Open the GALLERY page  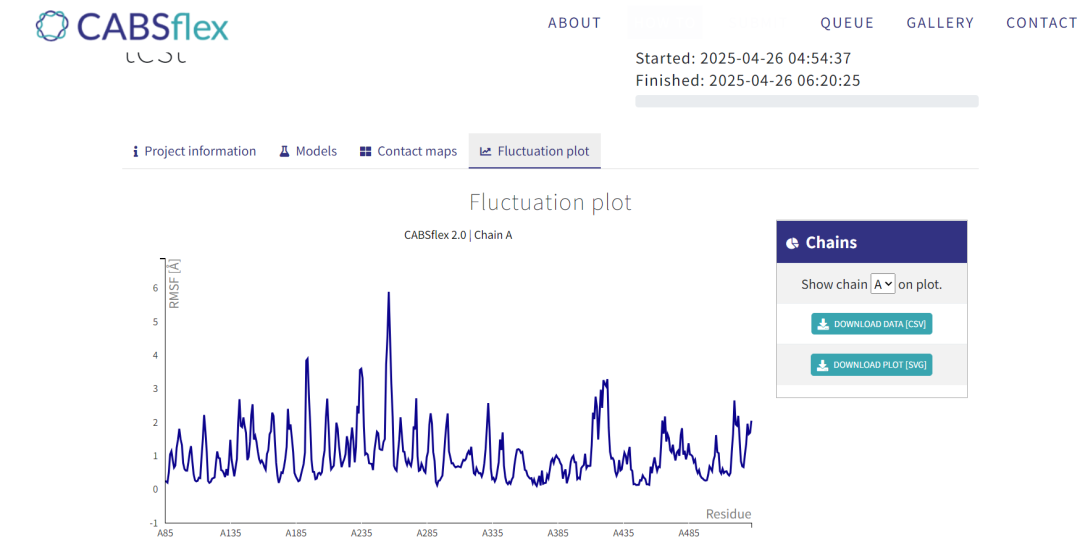pos(940,23)
